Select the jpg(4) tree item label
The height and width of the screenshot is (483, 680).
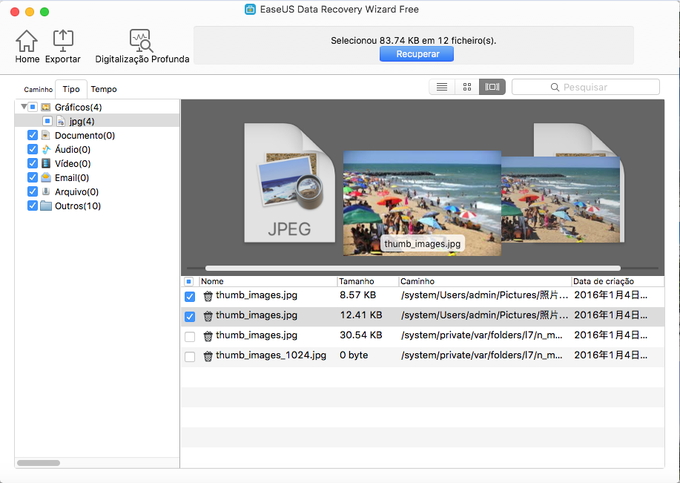click(82, 121)
